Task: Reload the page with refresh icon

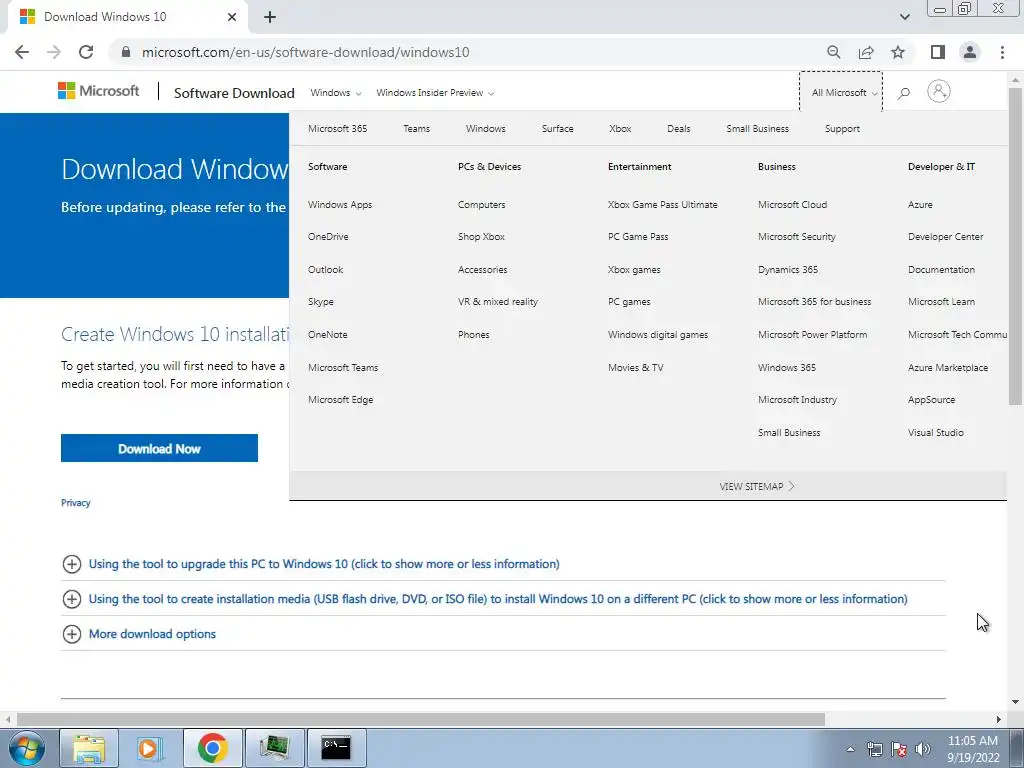Action: [86, 52]
